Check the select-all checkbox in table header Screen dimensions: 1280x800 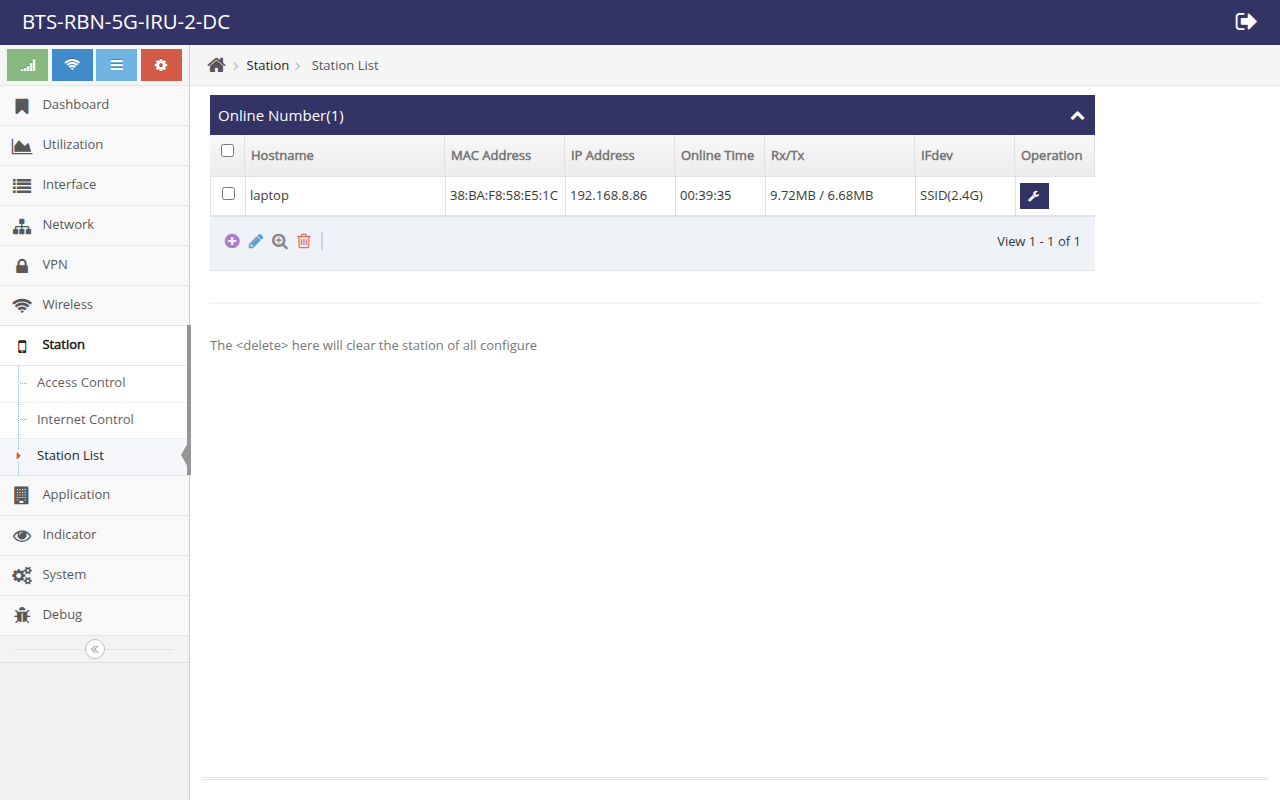tap(227, 151)
